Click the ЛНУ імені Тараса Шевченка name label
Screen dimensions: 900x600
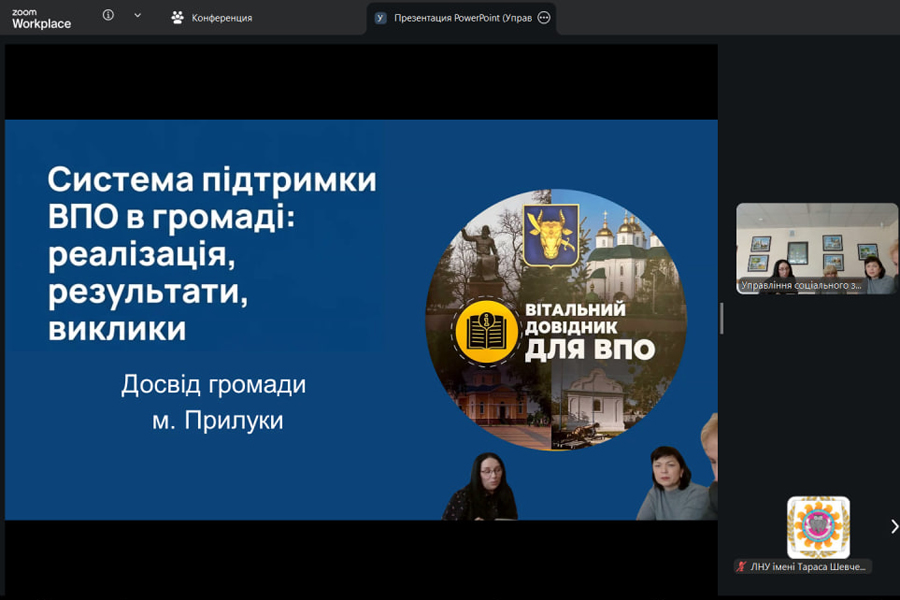pos(810,567)
